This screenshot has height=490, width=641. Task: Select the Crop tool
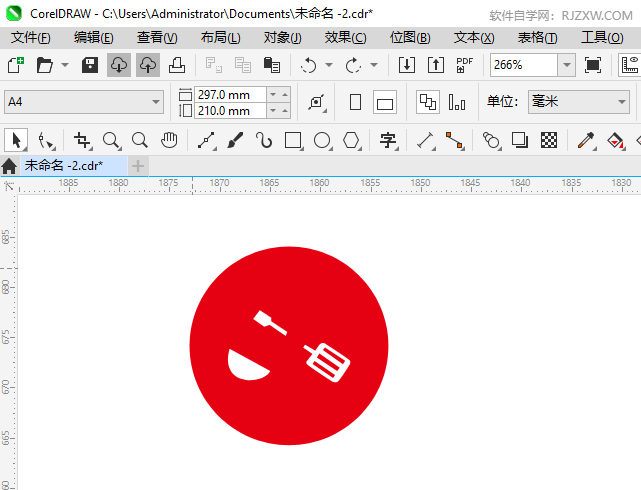tap(83, 141)
